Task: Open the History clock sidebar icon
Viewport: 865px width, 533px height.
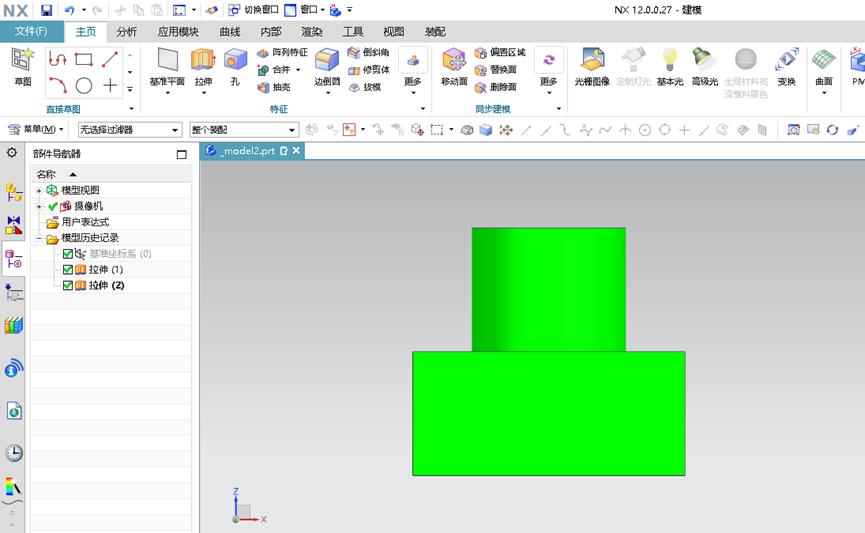Action: [x=14, y=453]
